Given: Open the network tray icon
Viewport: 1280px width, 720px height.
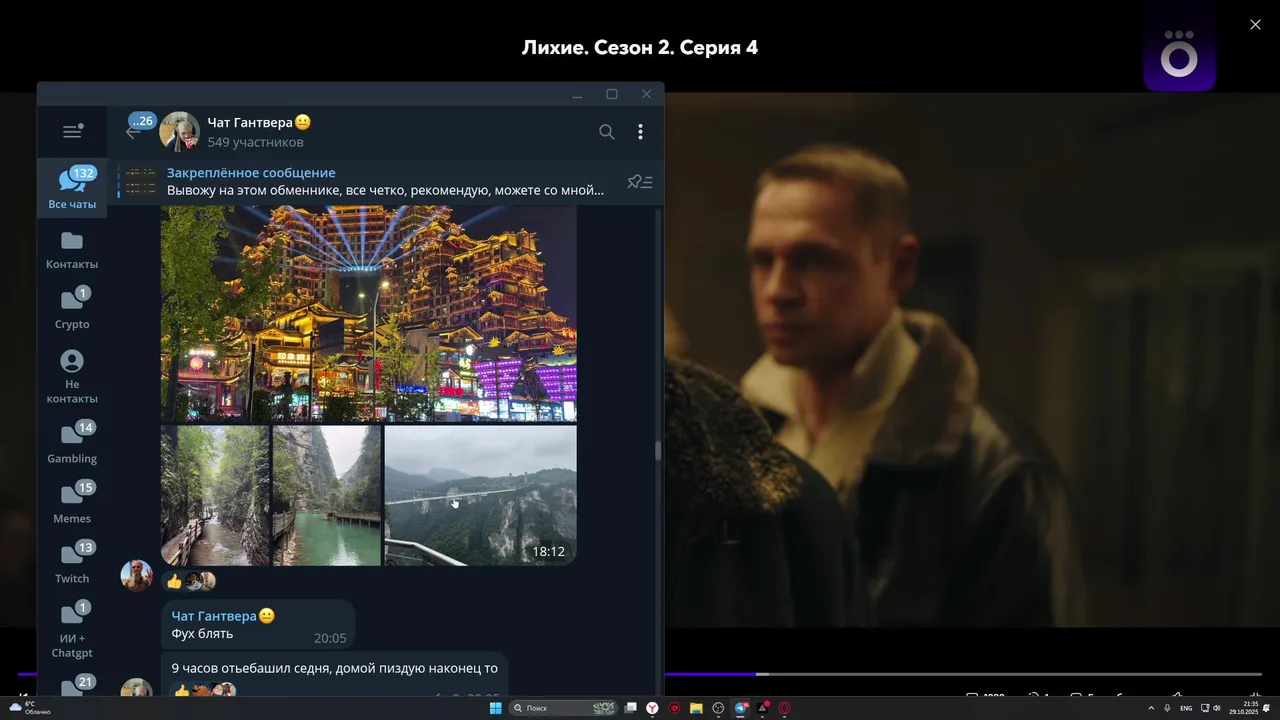Looking at the screenshot, I should (x=1205, y=708).
